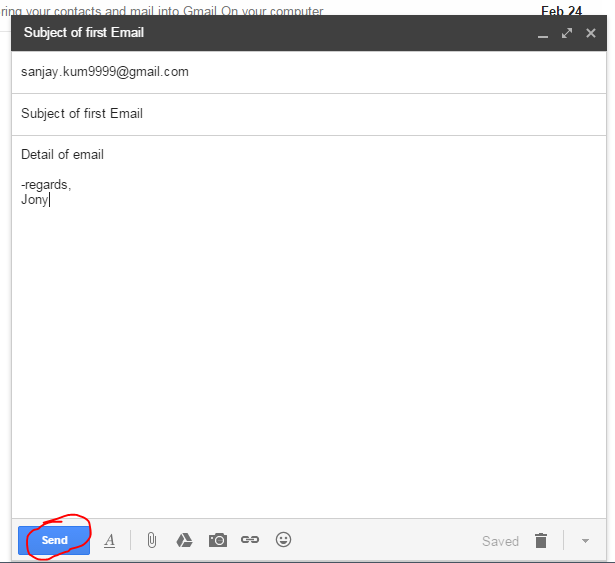
Task: Open more options dropdown arrow
Action: (585, 541)
